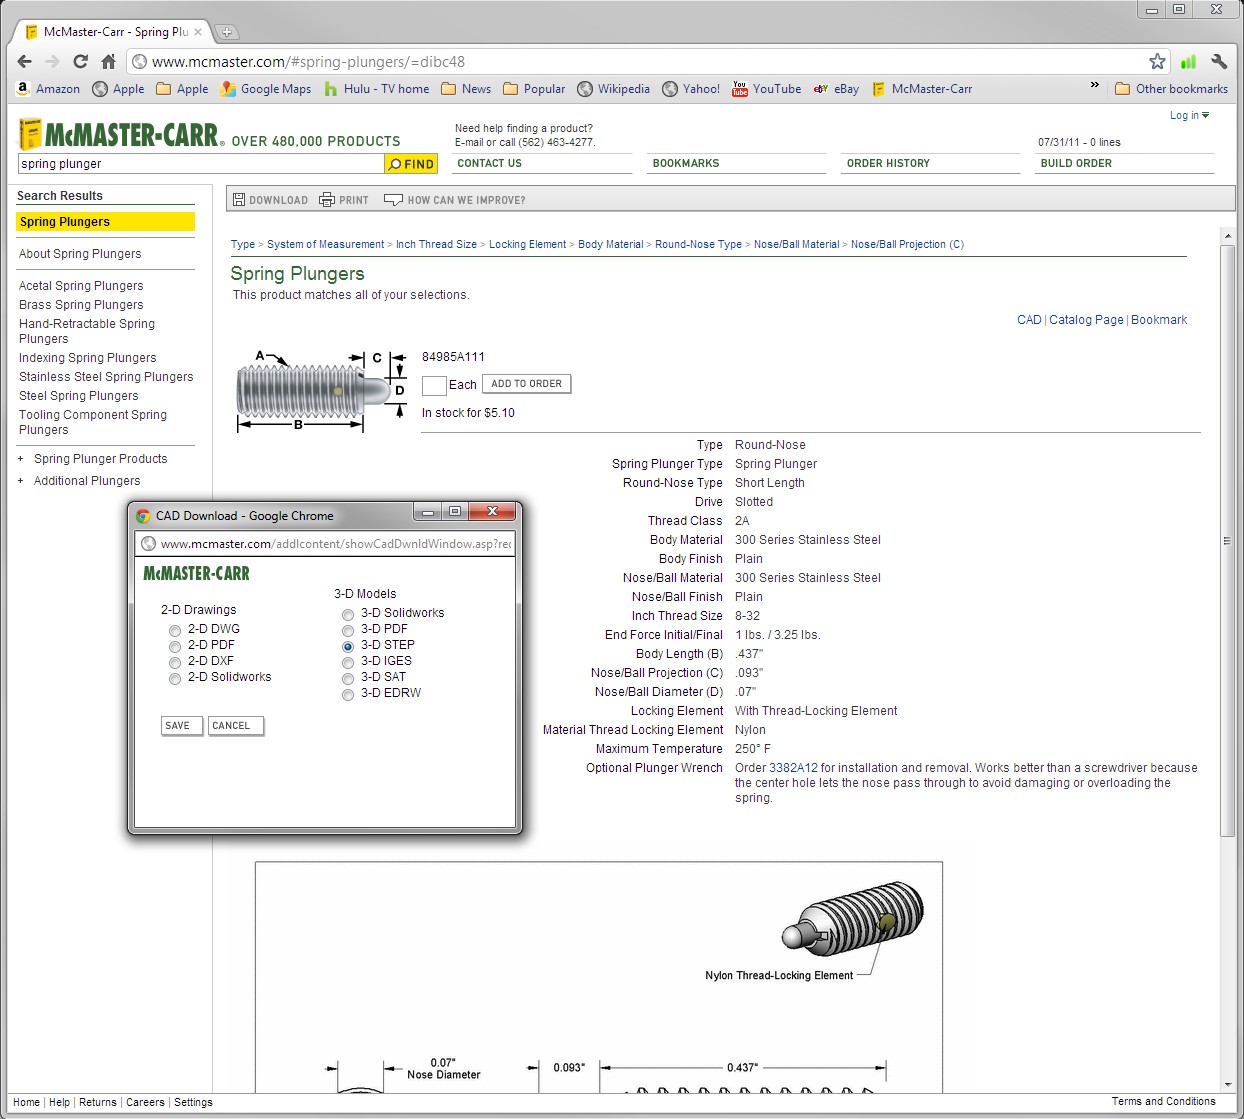Open the Build Order tab
This screenshot has width=1244, height=1119.
click(1076, 163)
